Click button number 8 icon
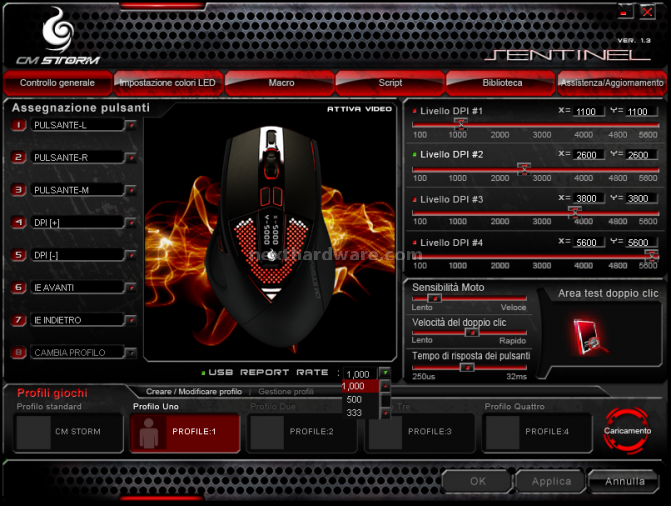This screenshot has height=506, width=671. tap(18, 353)
